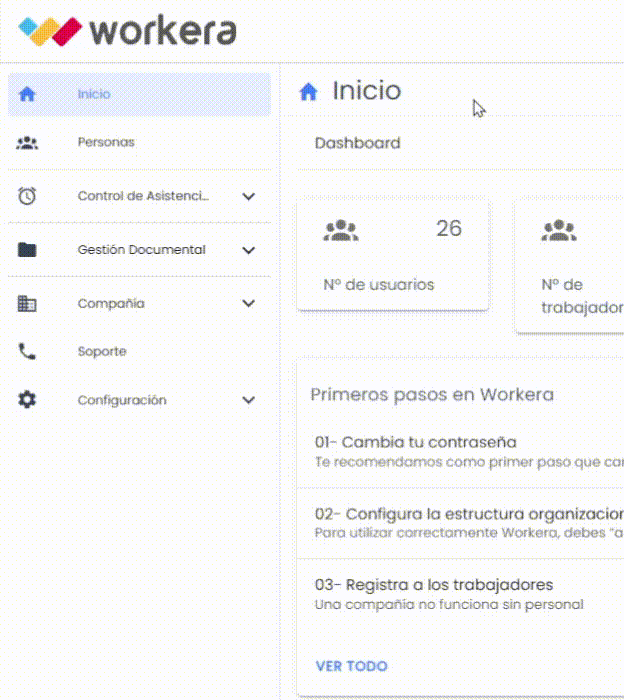This screenshot has height=700, width=624.
Task: Open Personas in the sidebar menu
Action: (x=106, y=143)
